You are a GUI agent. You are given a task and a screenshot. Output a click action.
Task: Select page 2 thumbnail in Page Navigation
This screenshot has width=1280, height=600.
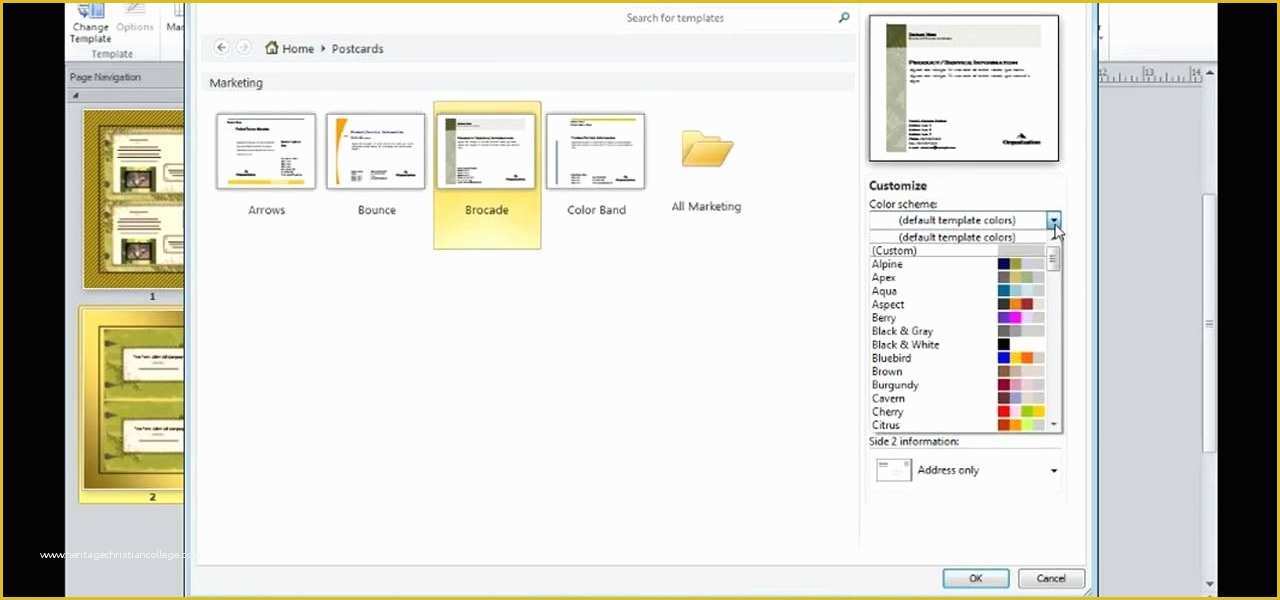tap(134, 404)
